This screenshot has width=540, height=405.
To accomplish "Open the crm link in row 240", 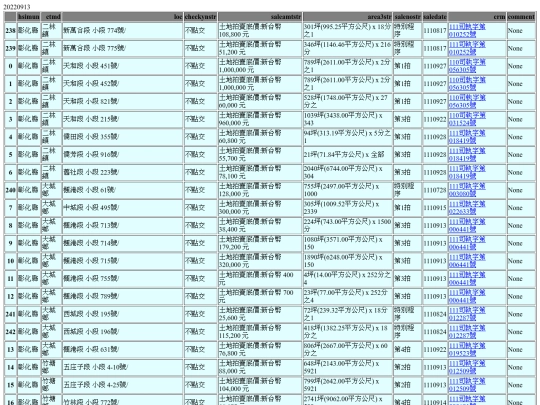I will [467, 190].
